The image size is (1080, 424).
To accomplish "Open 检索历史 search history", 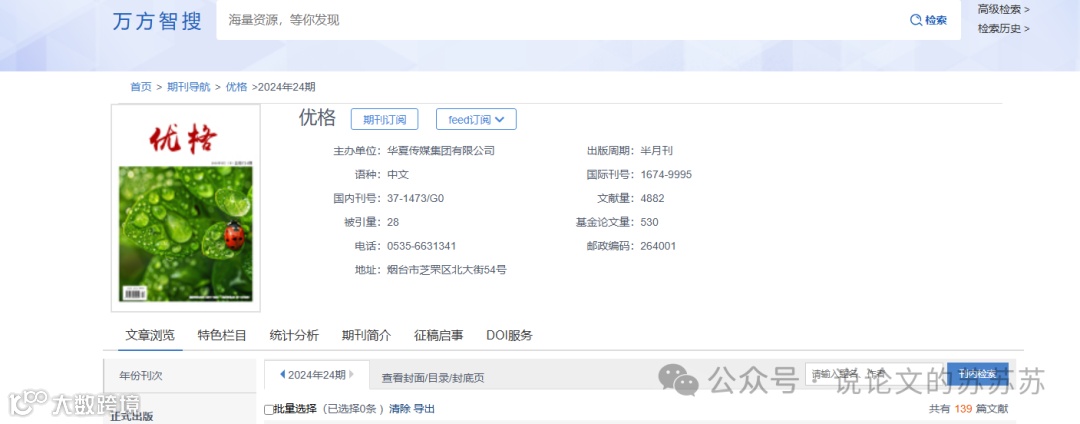I will [x=1004, y=28].
